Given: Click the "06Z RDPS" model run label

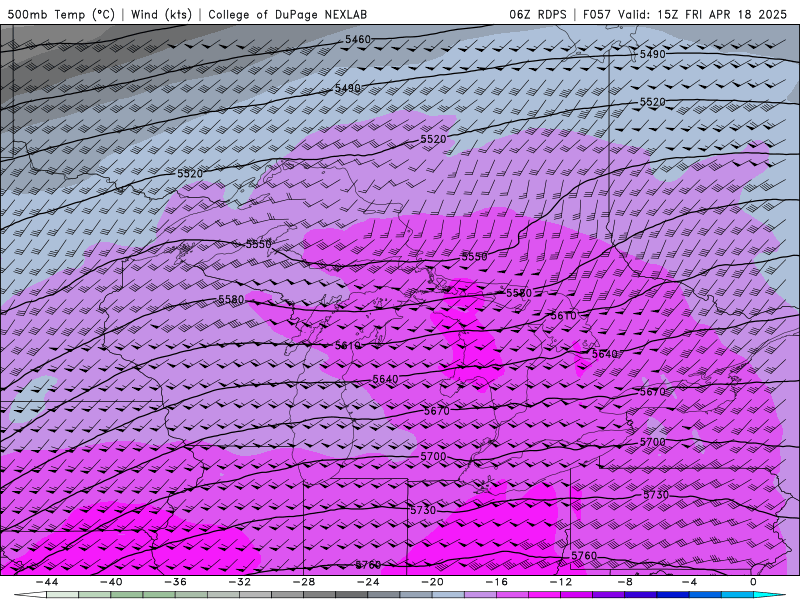Looking at the screenshot, I should (538, 14).
